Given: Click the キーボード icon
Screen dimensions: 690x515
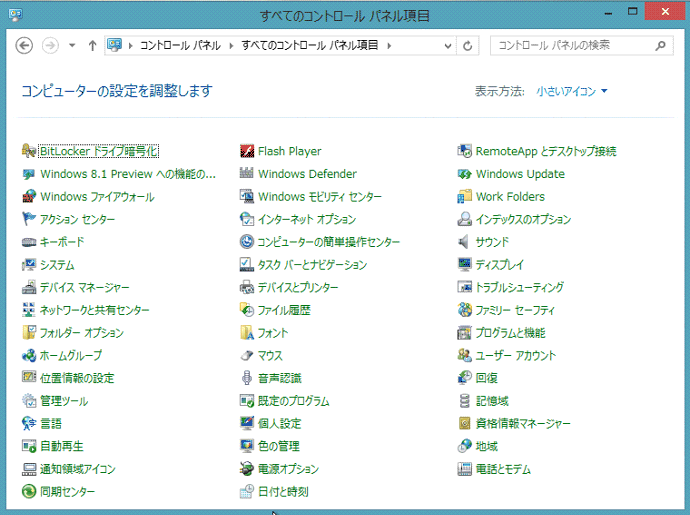Looking at the screenshot, I should click(x=29, y=242).
